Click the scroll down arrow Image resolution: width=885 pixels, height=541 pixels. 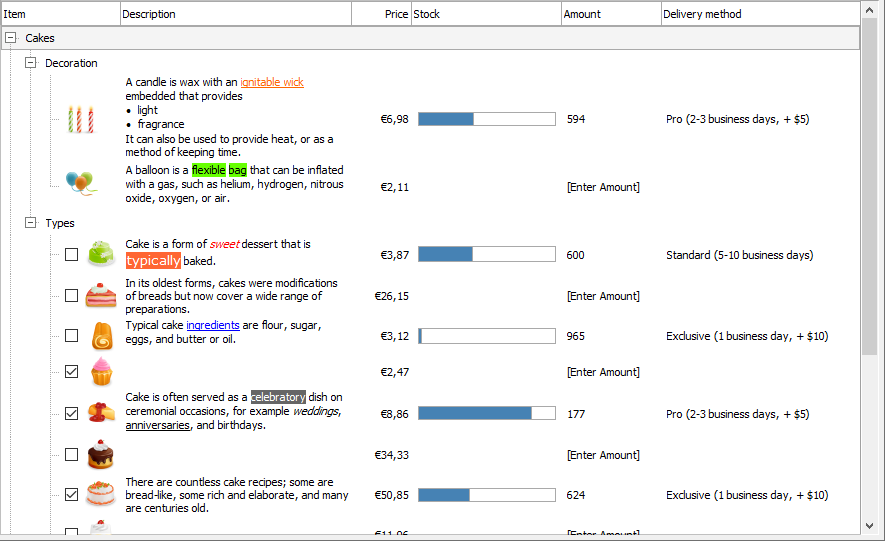pyautogui.click(x=869, y=526)
